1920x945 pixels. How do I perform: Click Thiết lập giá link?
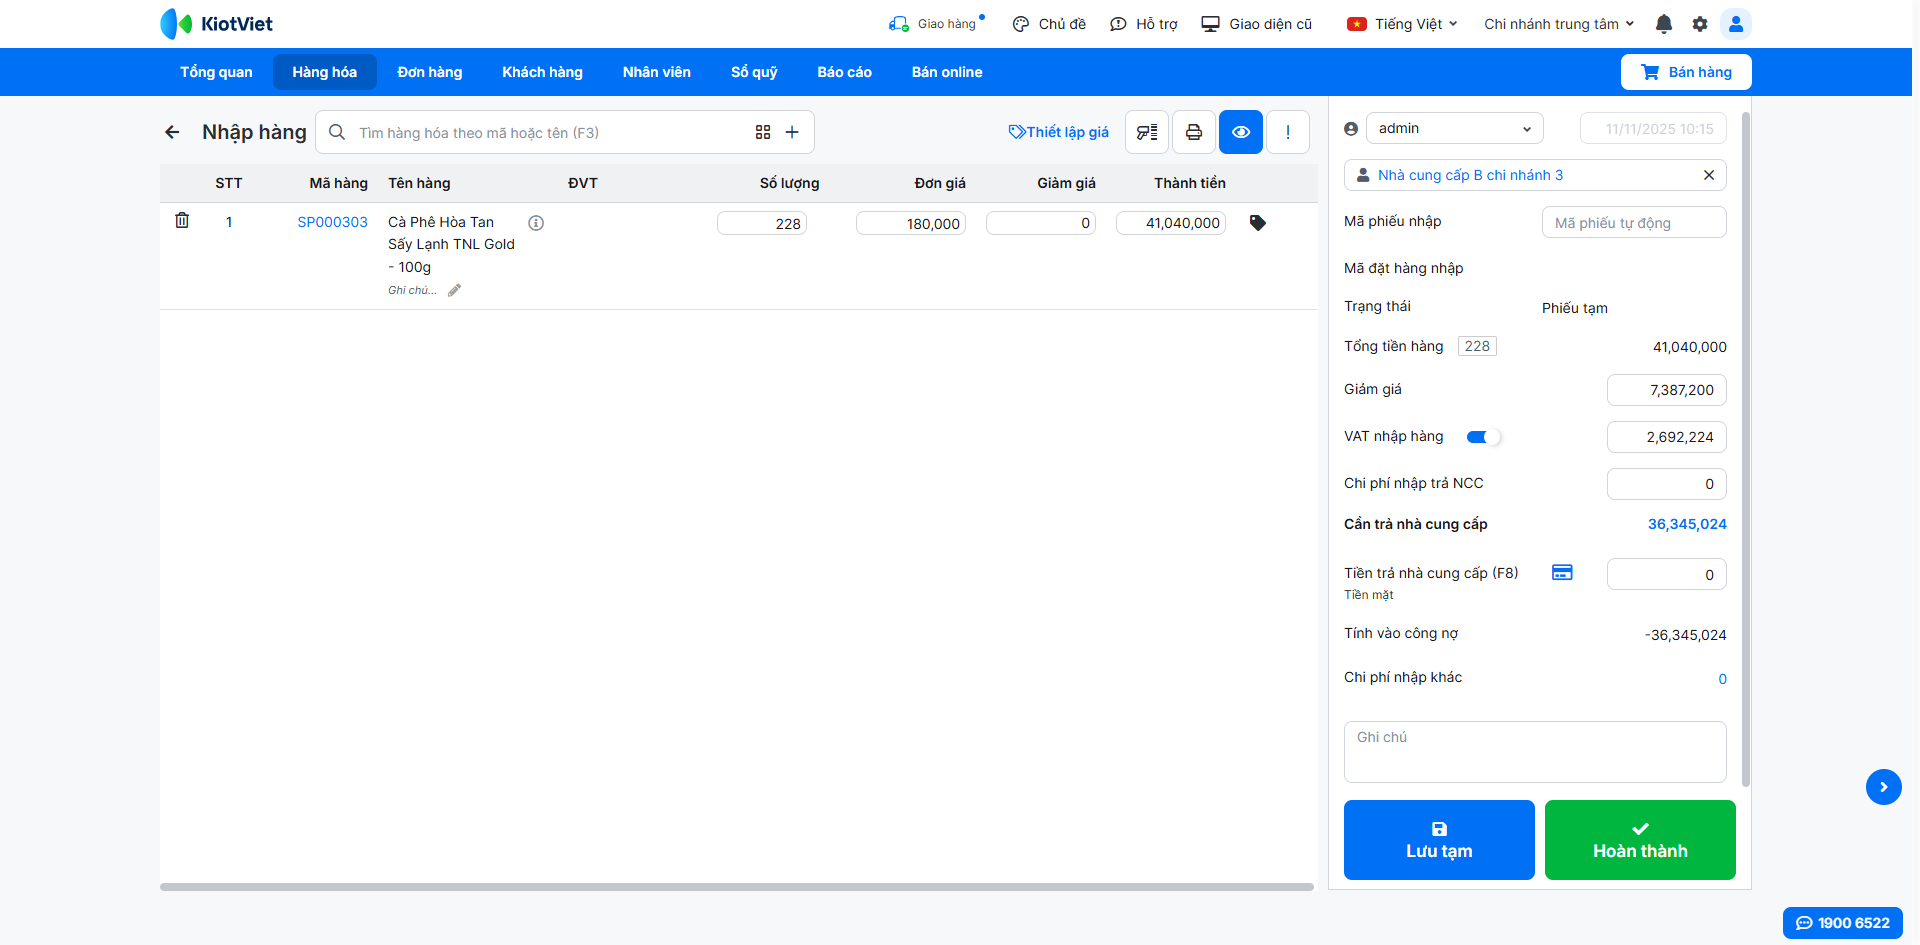coord(1059,132)
